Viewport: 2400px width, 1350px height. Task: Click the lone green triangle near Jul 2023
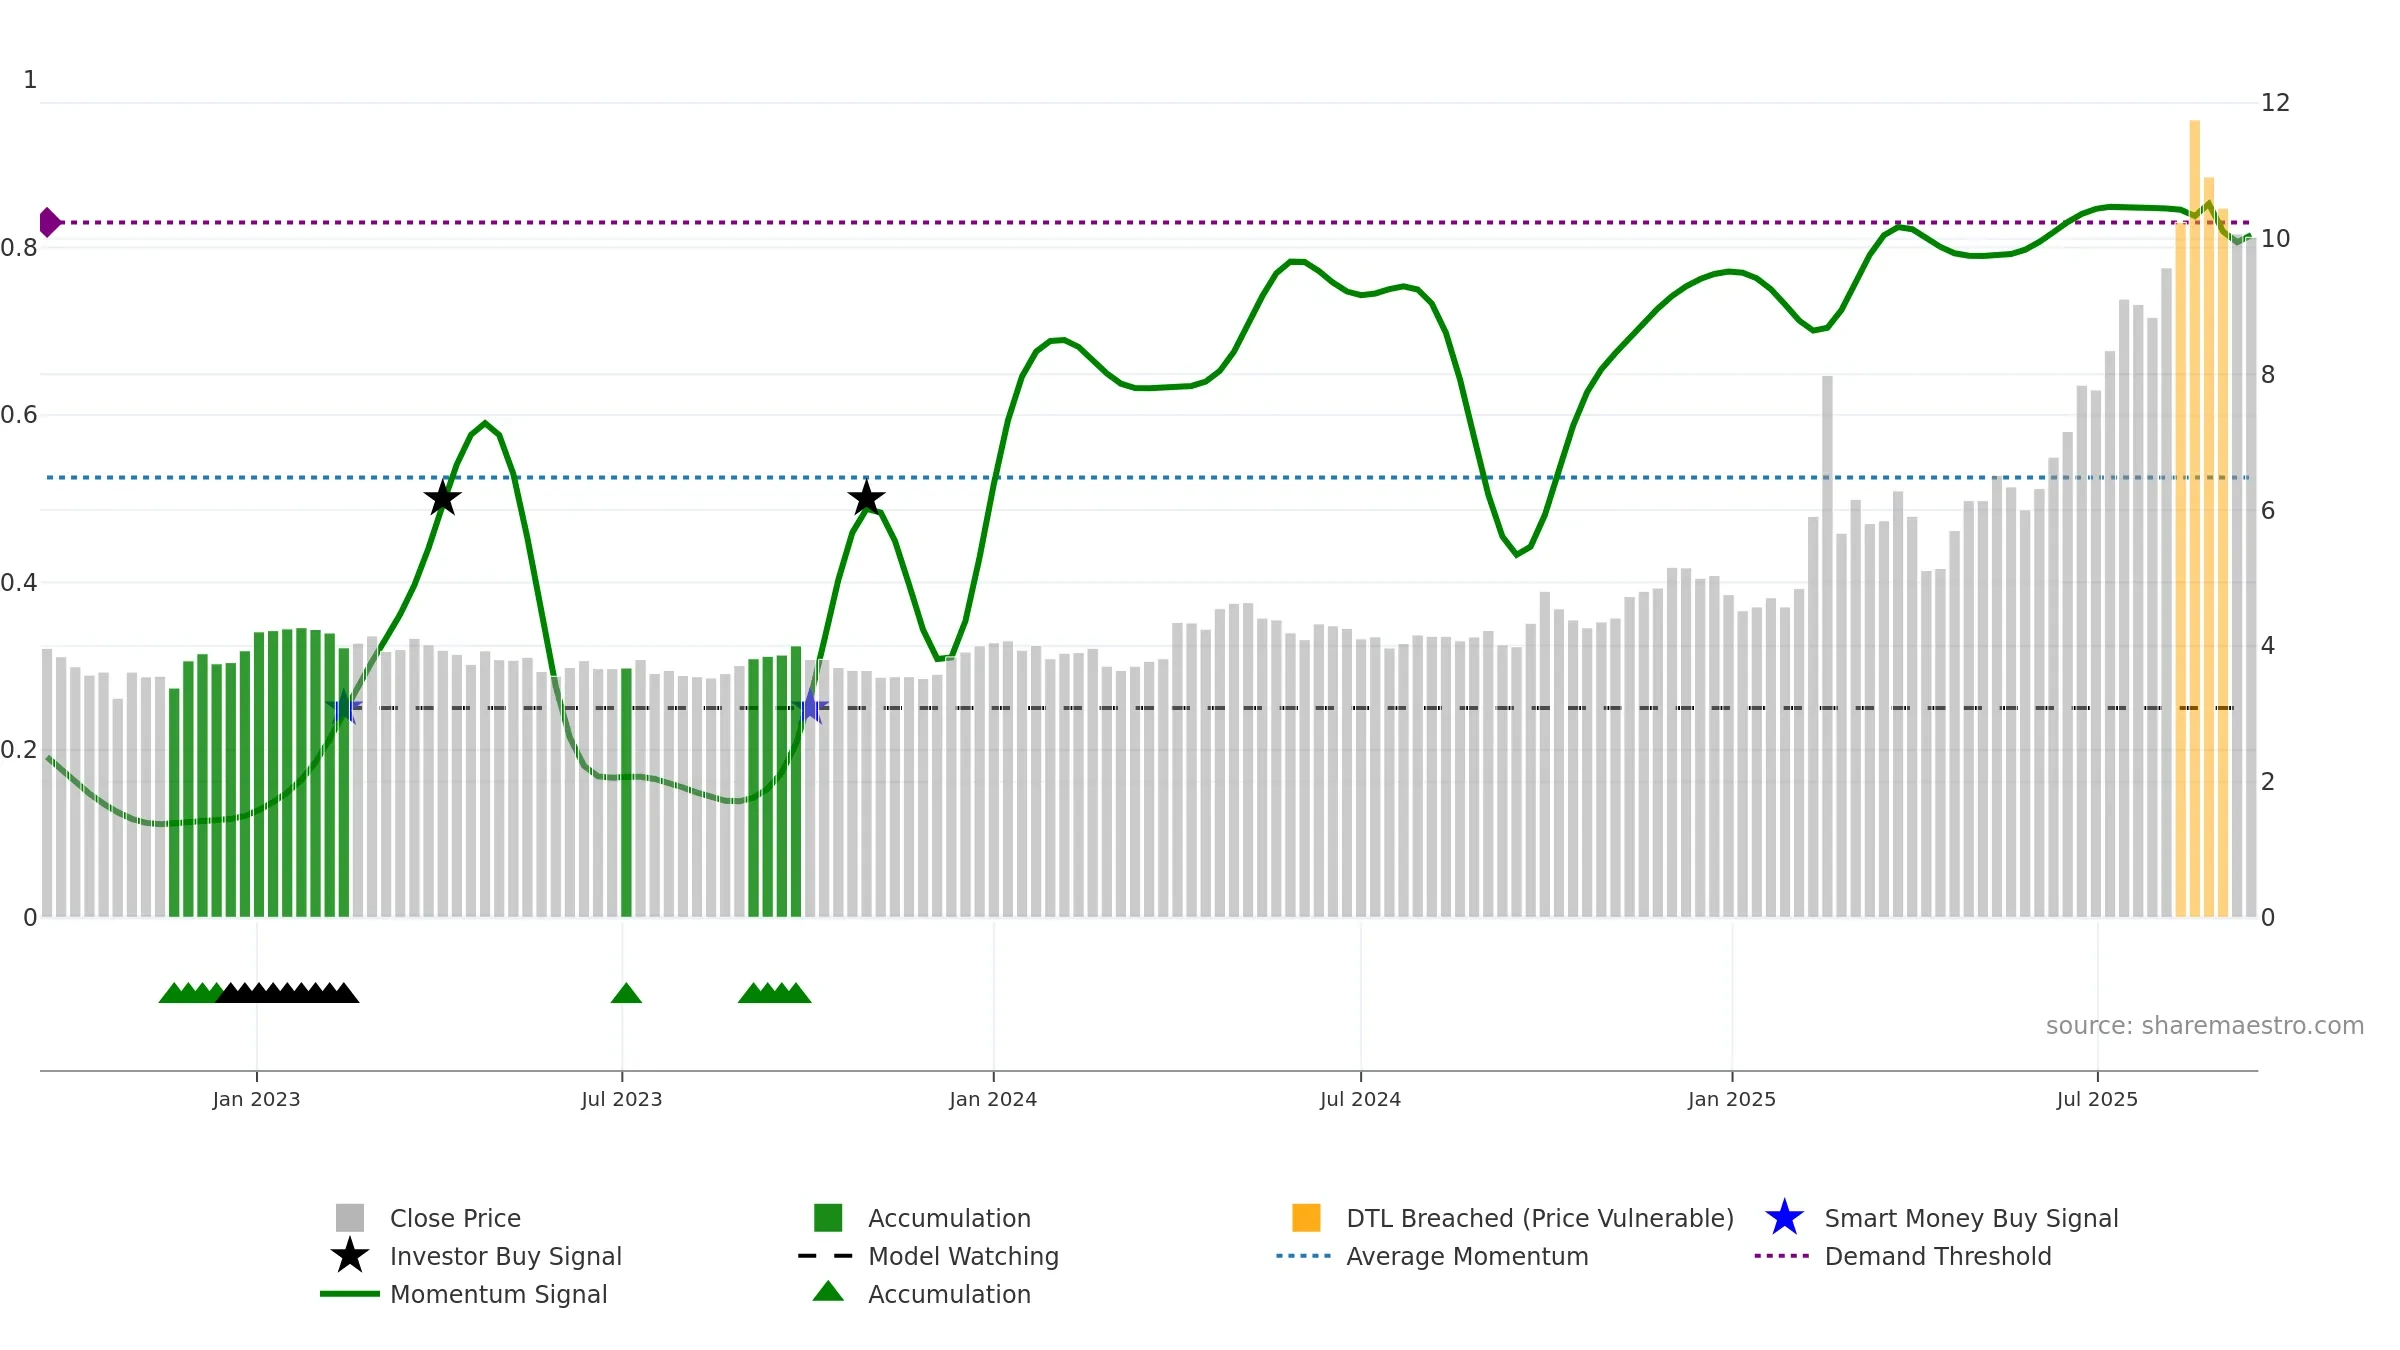(626, 993)
